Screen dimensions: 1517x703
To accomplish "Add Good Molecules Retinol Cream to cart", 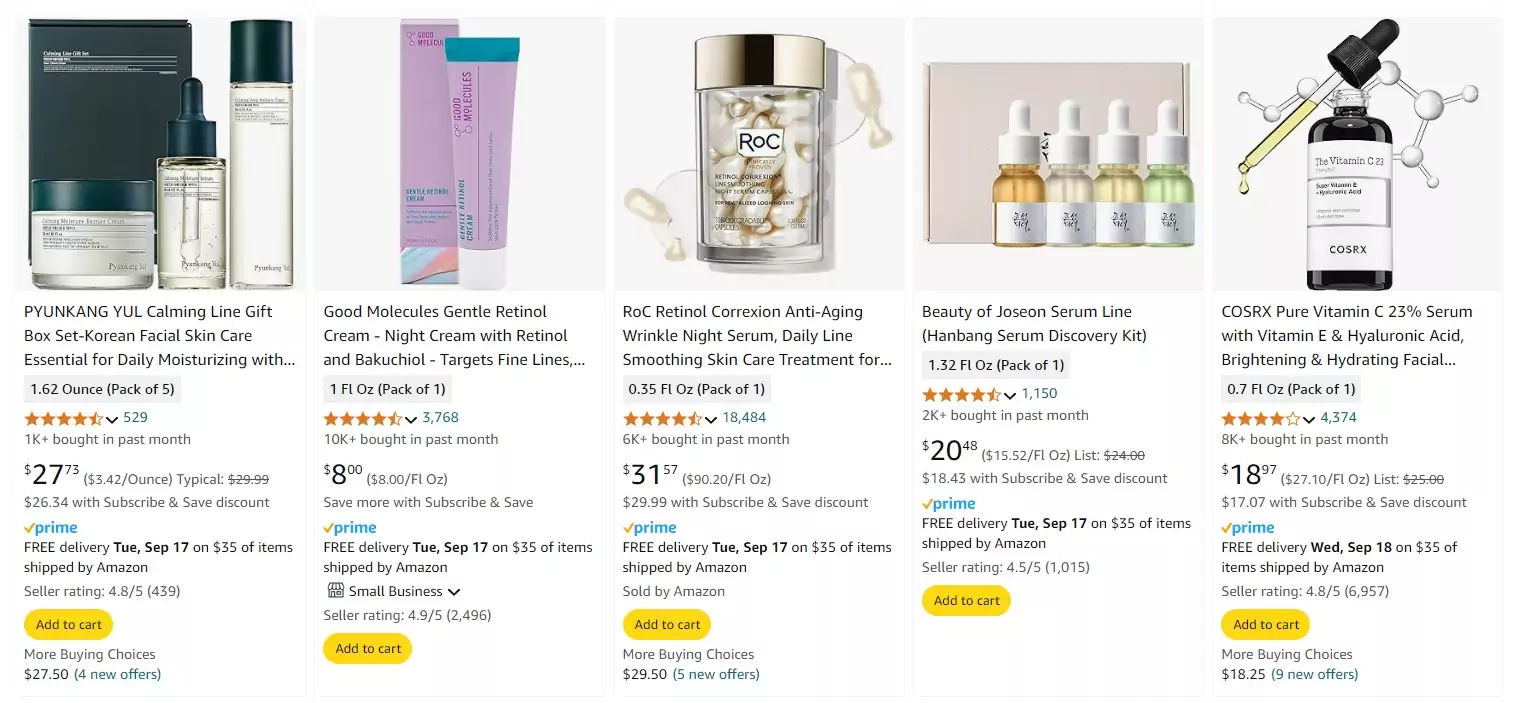I will click(x=368, y=649).
